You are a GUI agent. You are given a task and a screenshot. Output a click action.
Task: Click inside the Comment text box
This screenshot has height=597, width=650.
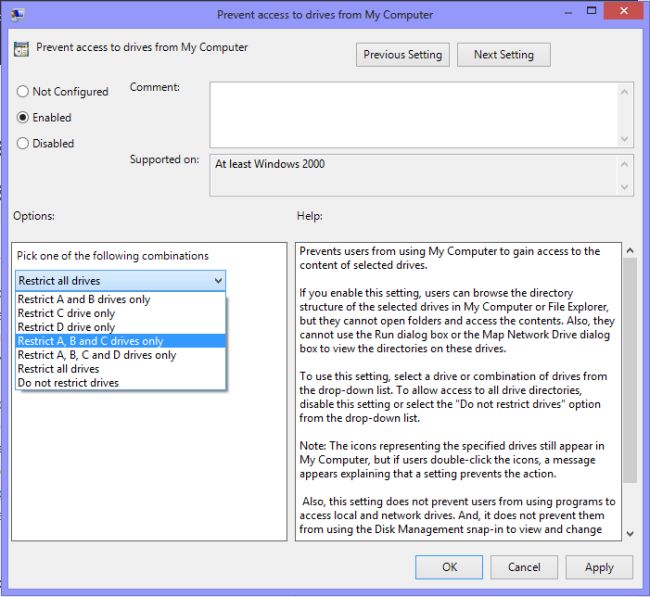(414, 115)
